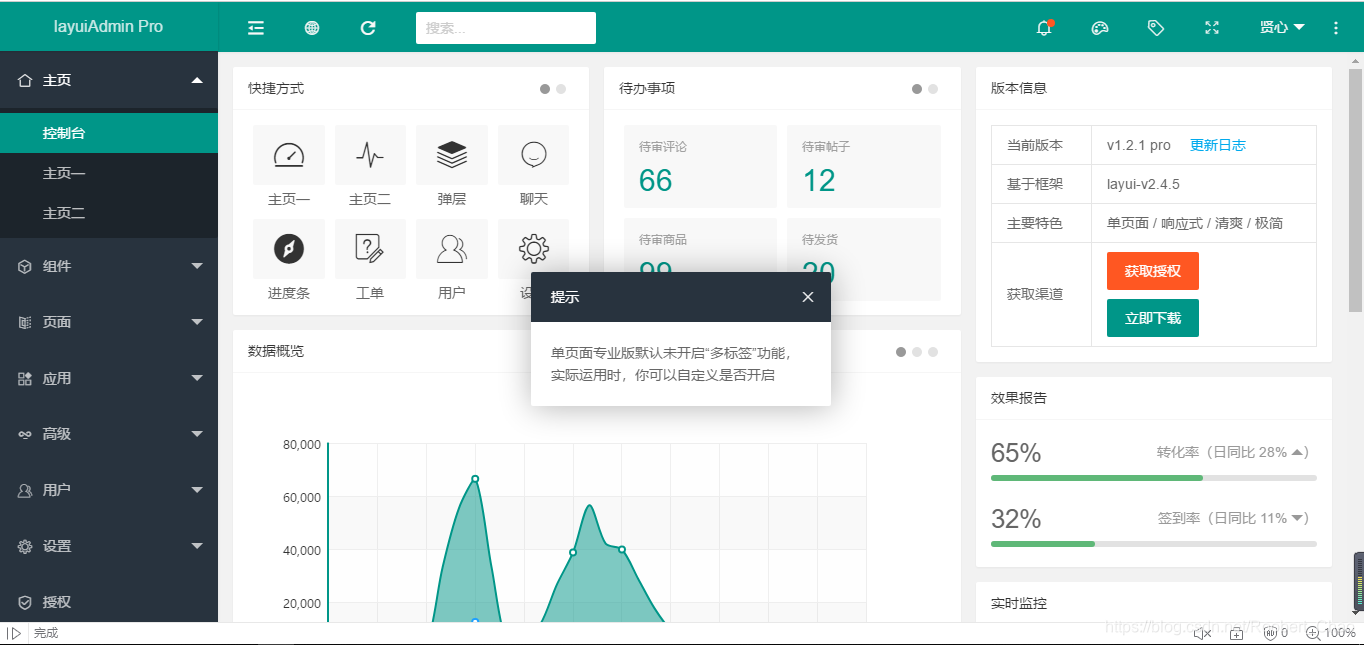The height and width of the screenshot is (645, 1364).
Task: Select 主页一 in the sidebar submenu
Action: click(x=109, y=173)
